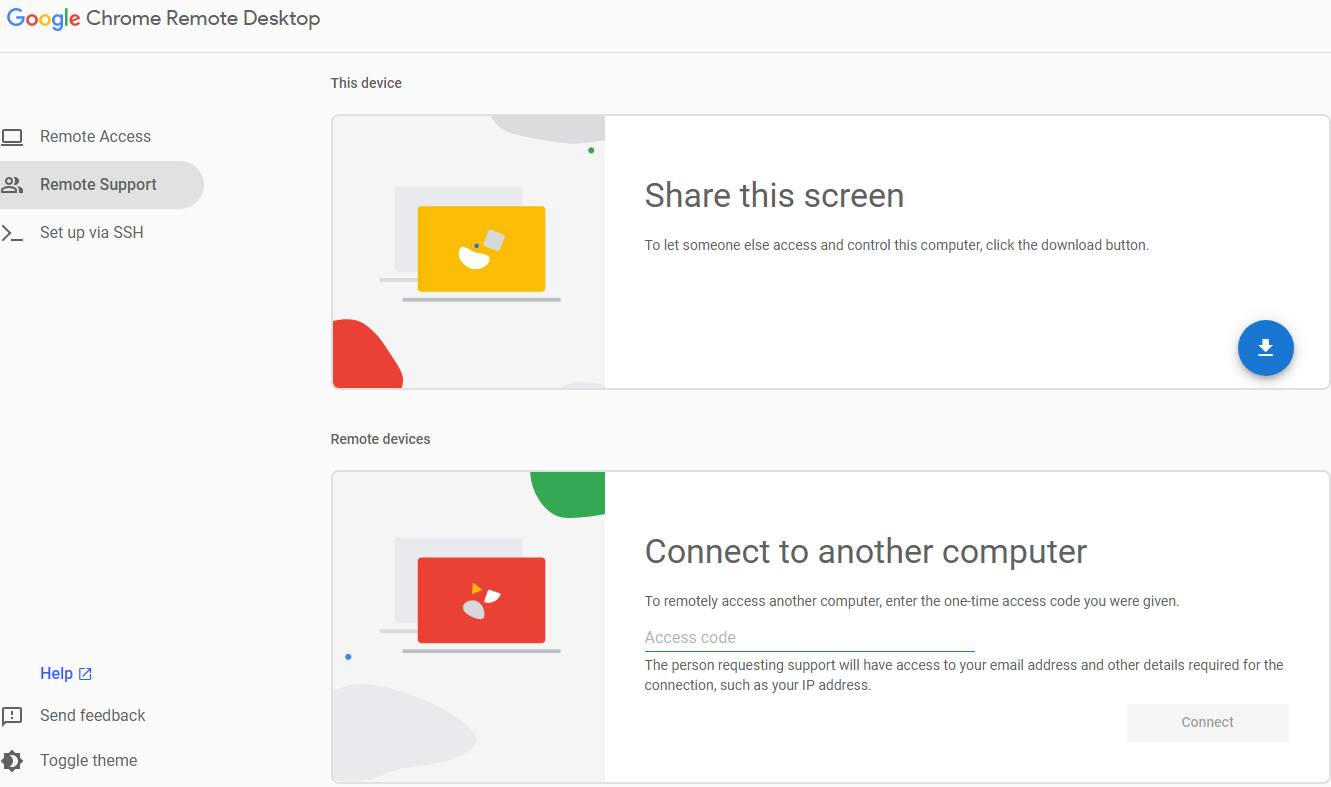
Task: Open Remote Access laptop icon
Action: coord(12,137)
